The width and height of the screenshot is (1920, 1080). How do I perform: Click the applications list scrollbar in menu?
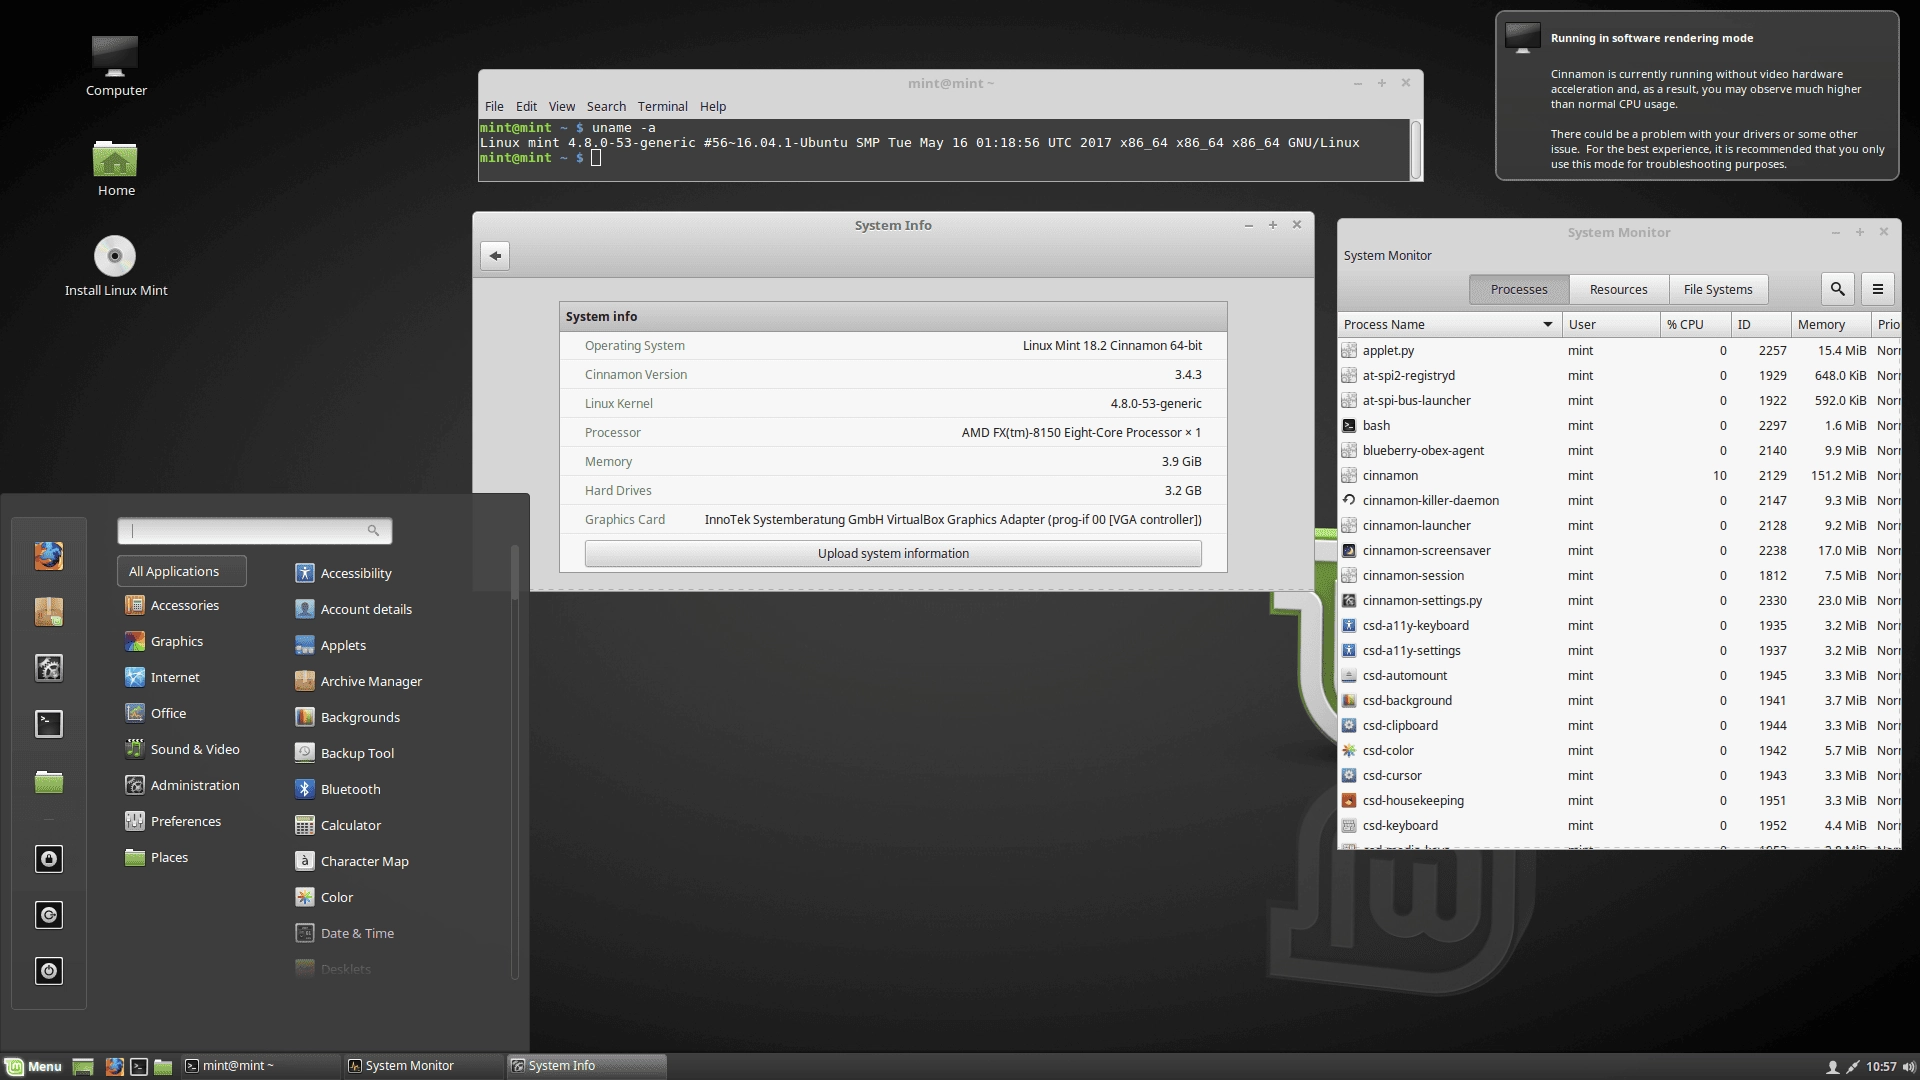tap(514, 760)
